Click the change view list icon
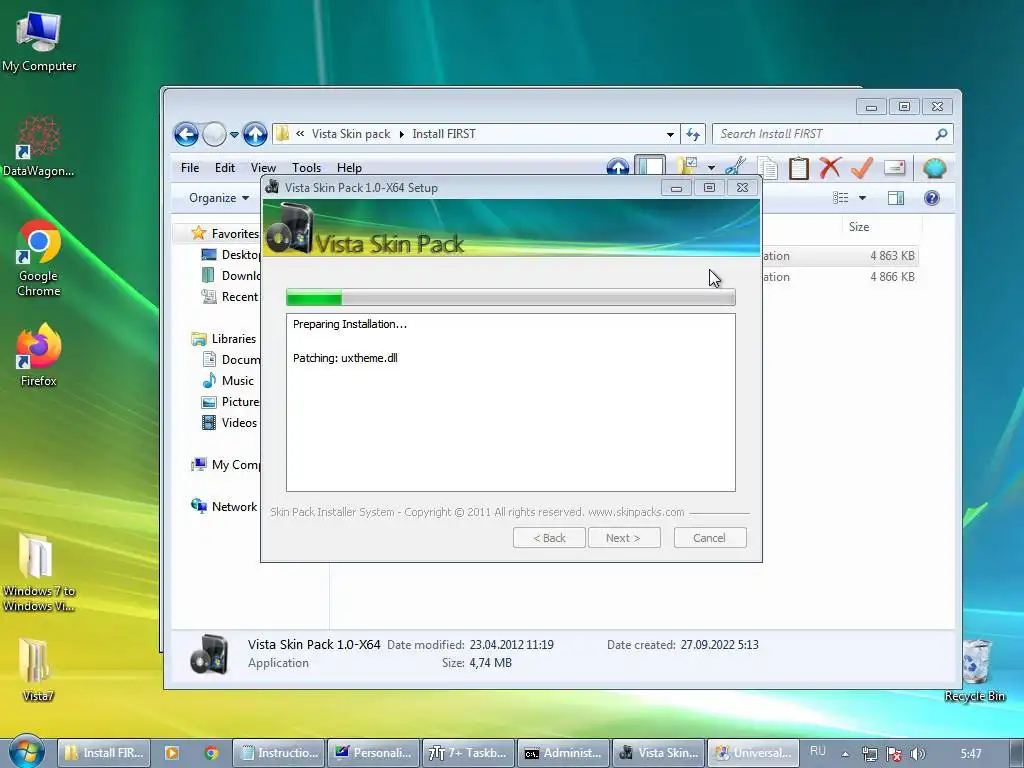 [x=840, y=198]
